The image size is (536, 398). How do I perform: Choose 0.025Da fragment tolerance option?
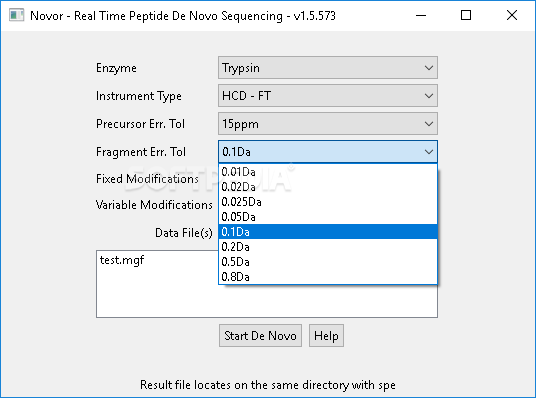[328, 202]
